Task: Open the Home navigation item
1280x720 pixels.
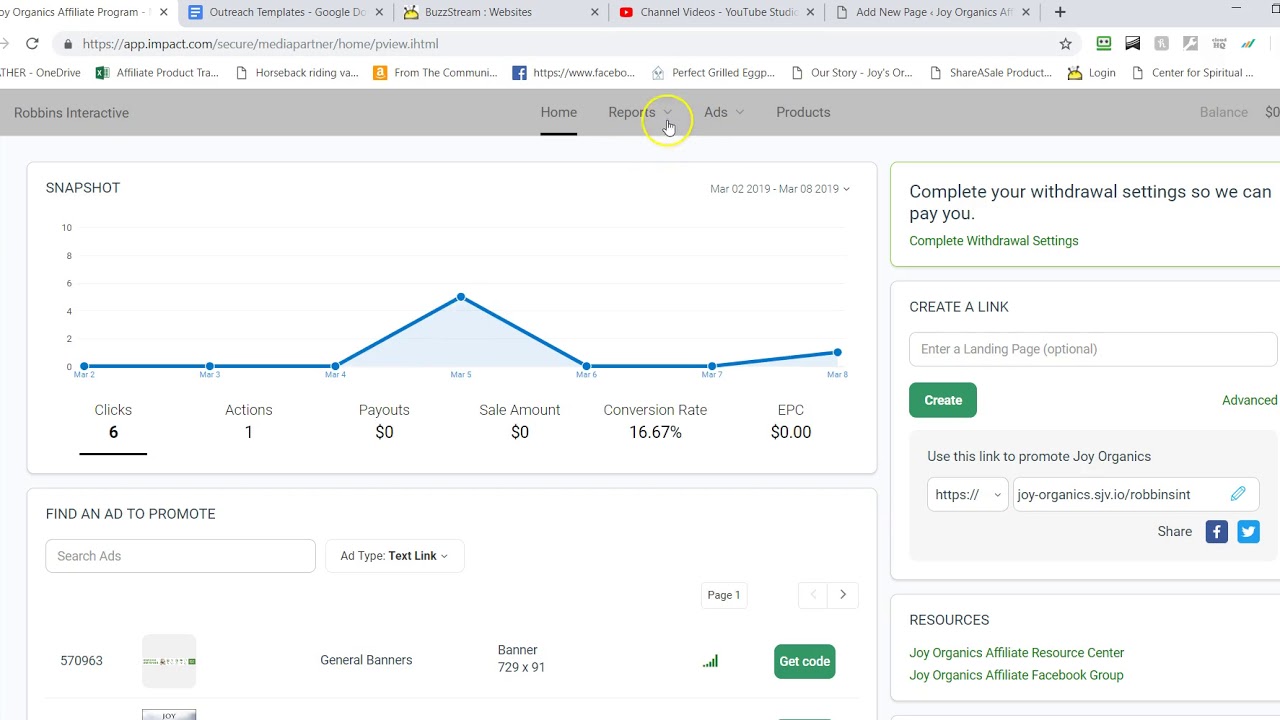Action: tap(559, 112)
